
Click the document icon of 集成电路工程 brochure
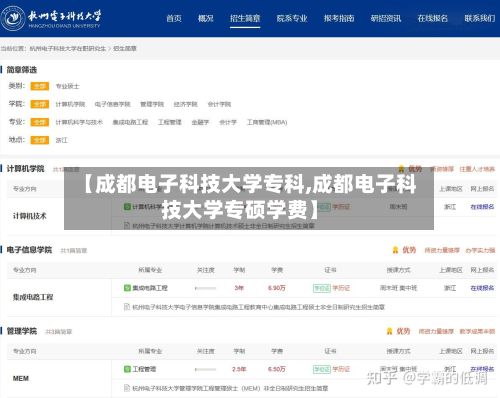127,307
